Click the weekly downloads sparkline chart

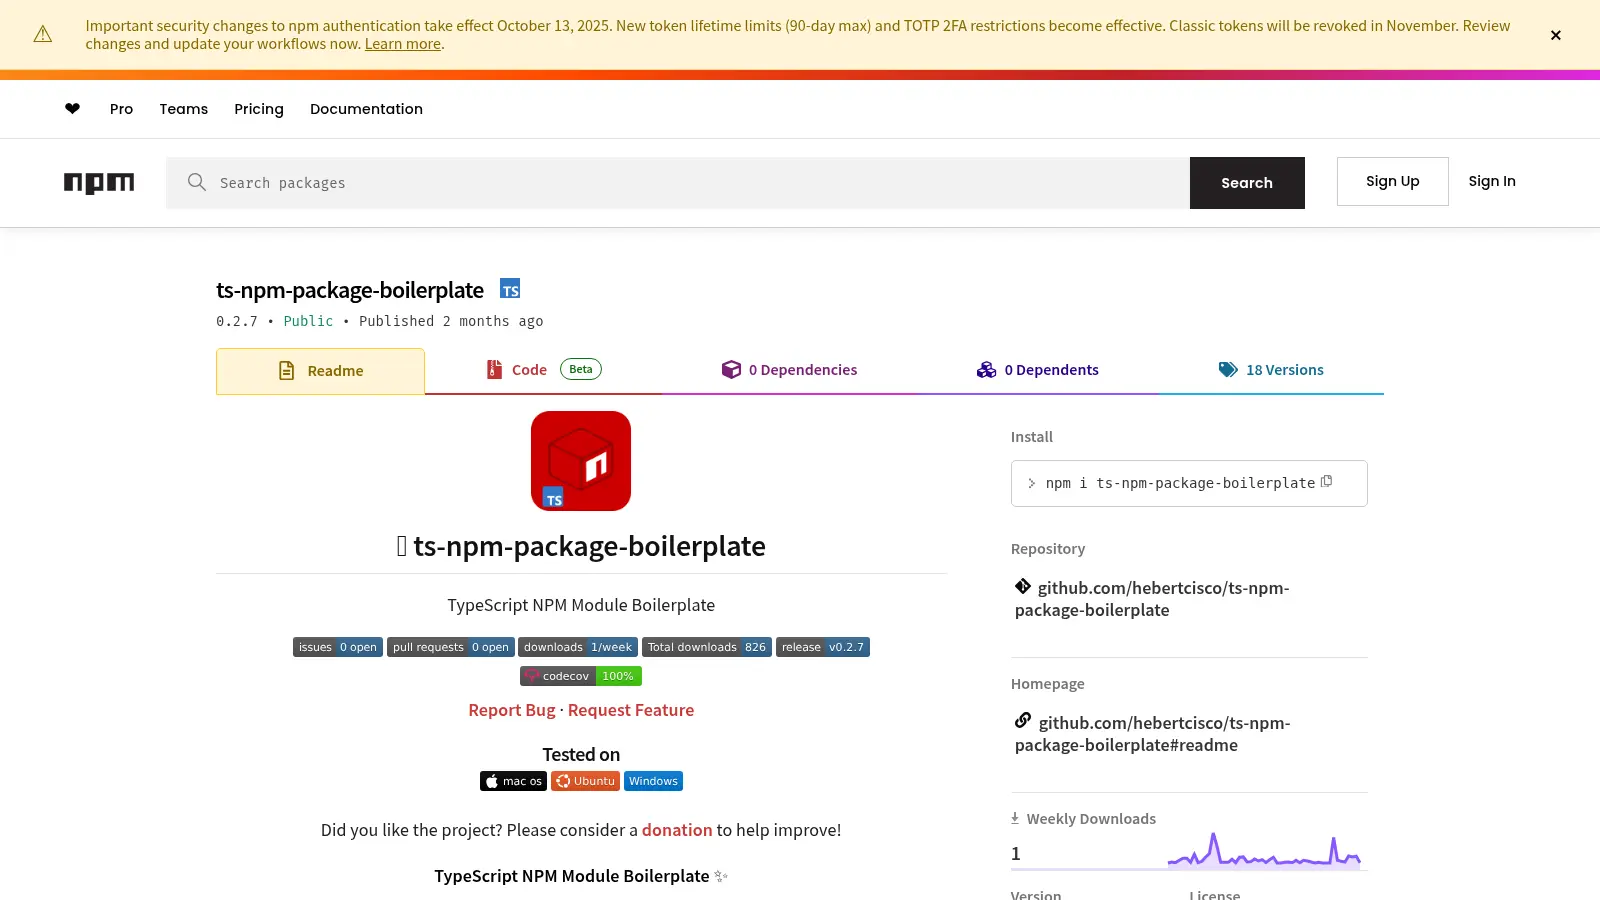point(1264,850)
